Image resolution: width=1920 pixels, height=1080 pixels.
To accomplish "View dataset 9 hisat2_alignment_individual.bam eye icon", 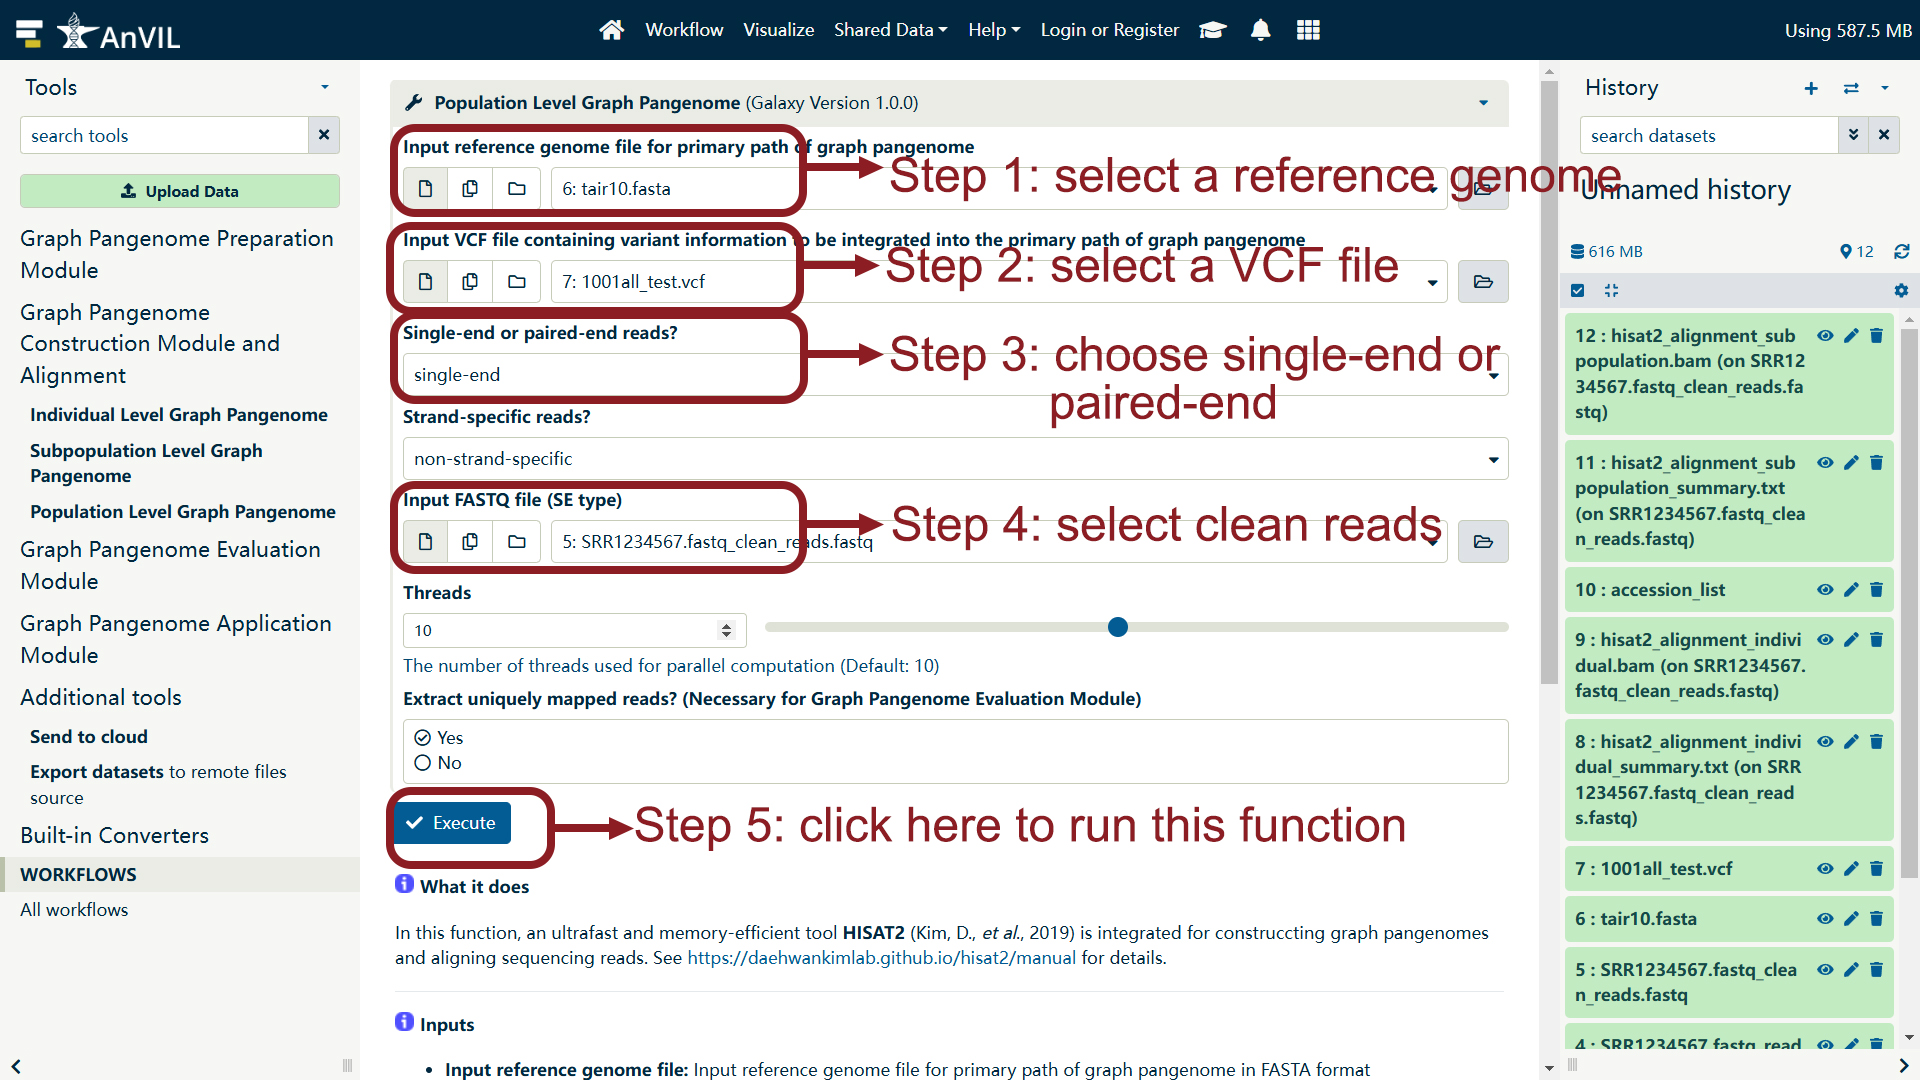I will click(x=1825, y=639).
